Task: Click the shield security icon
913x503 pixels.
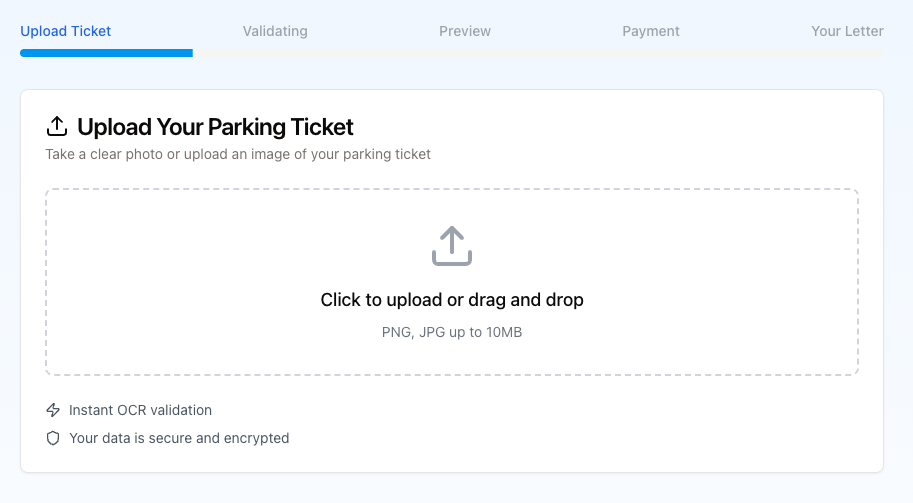Action: (x=54, y=438)
